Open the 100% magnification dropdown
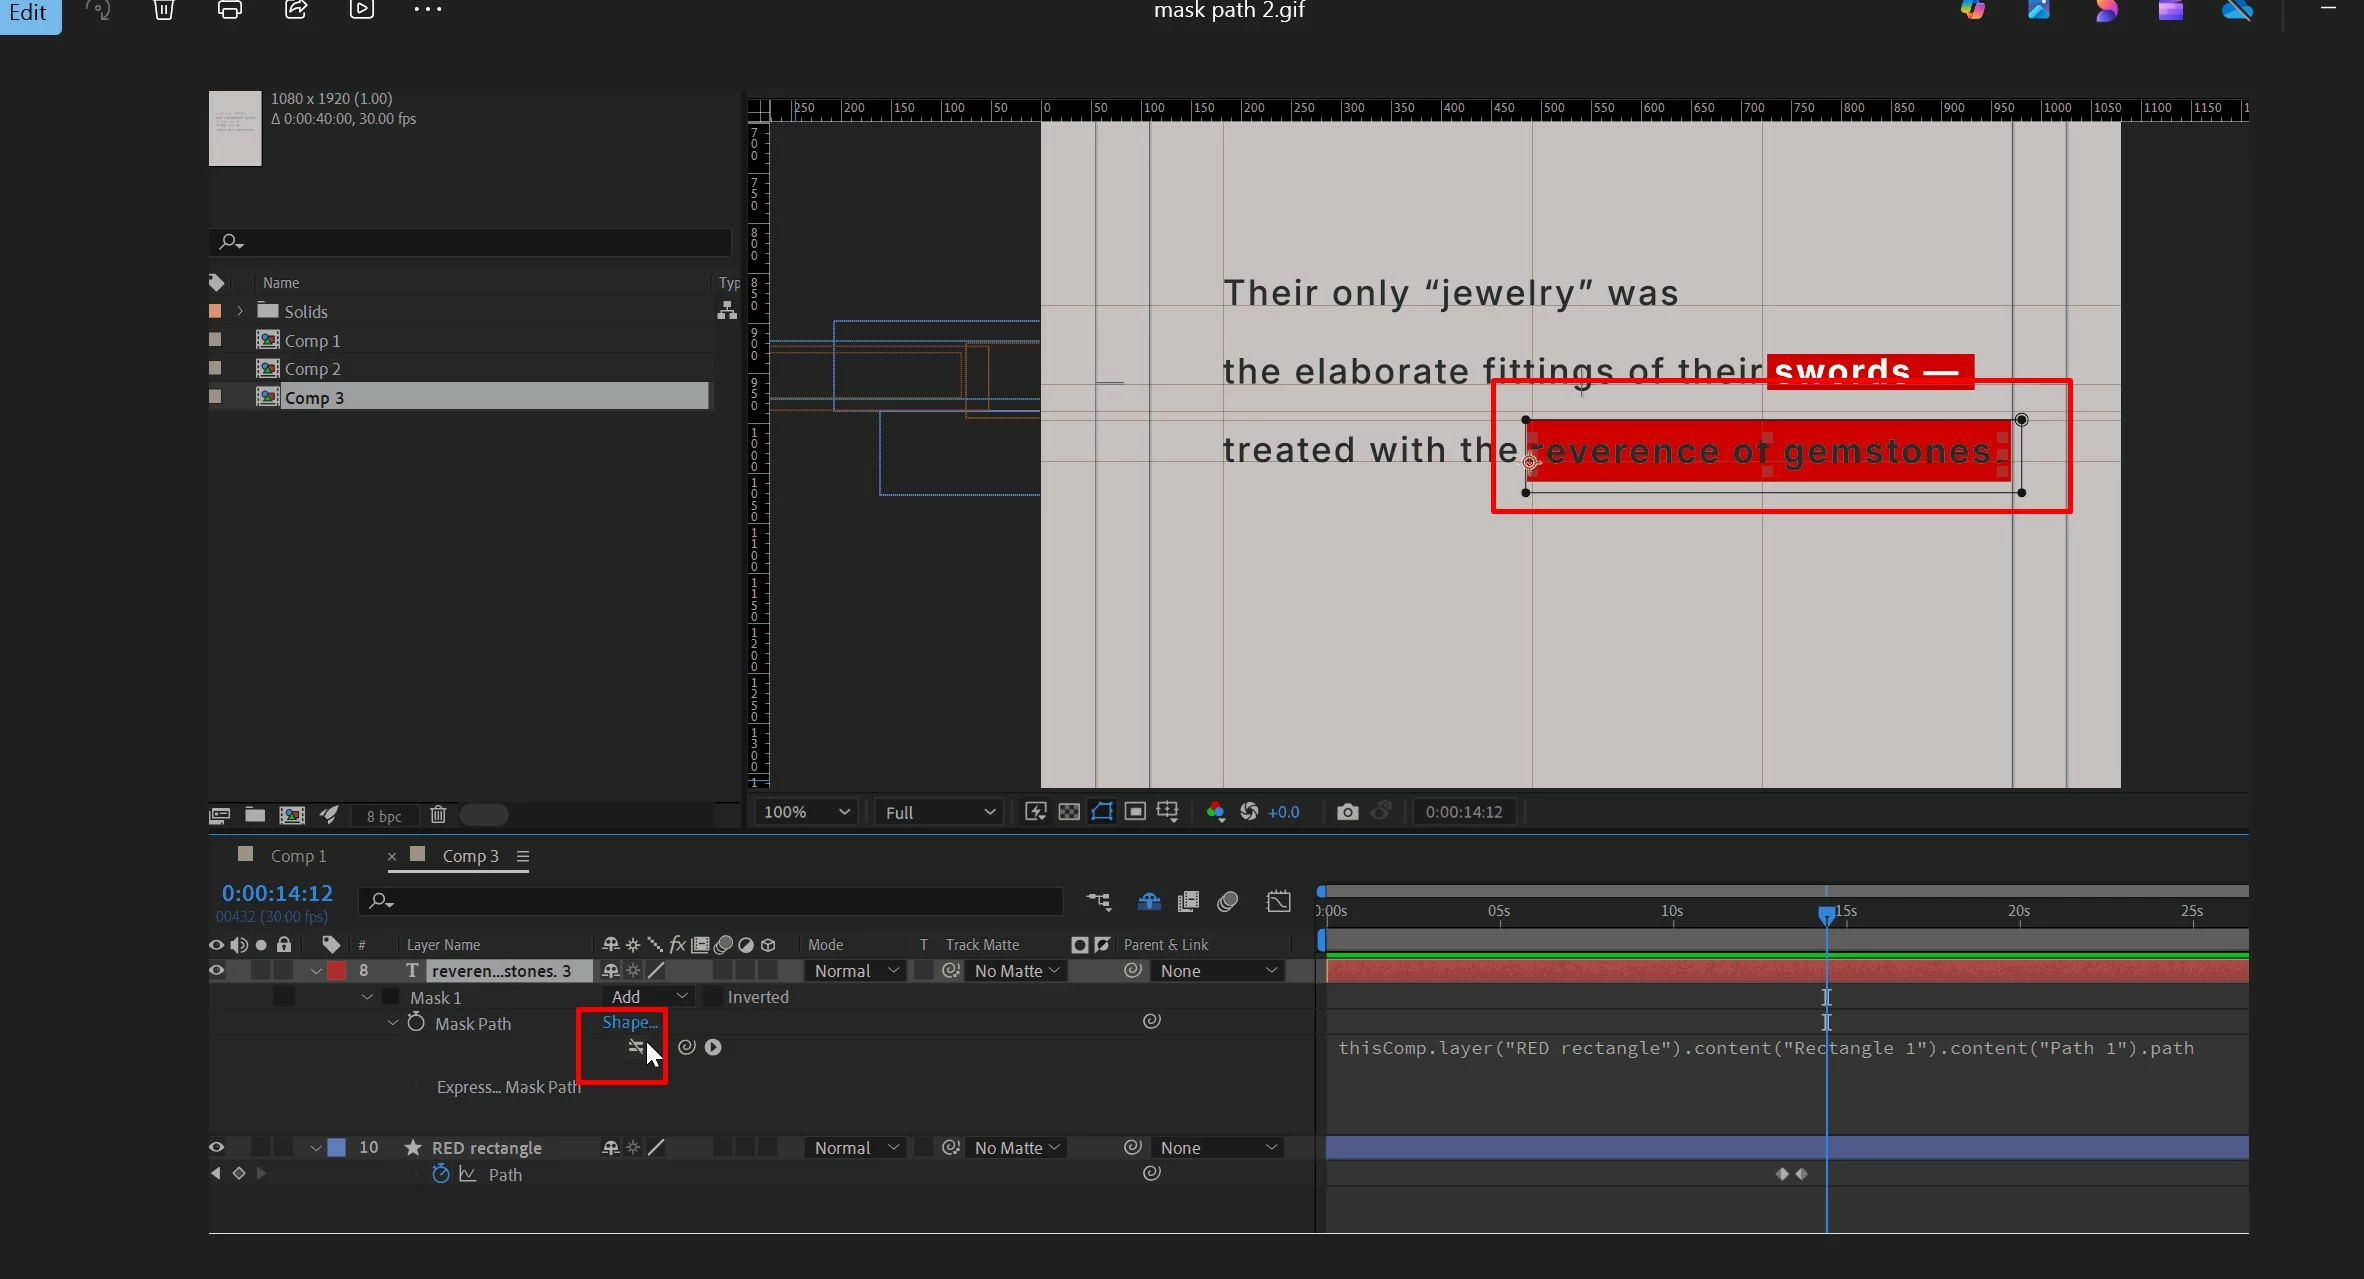Image resolution: width=2364 pixels, height=1279 pixels. click(806, 812)
